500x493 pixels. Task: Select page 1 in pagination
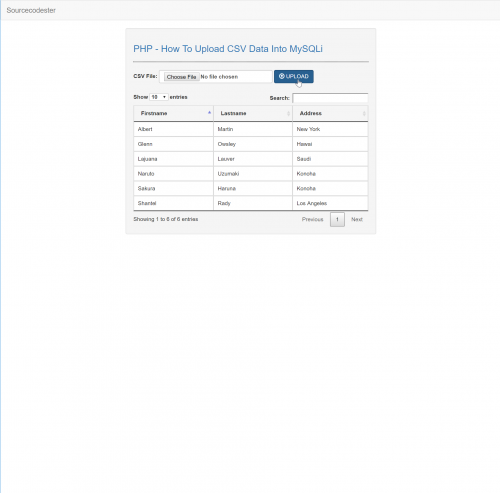337,219
